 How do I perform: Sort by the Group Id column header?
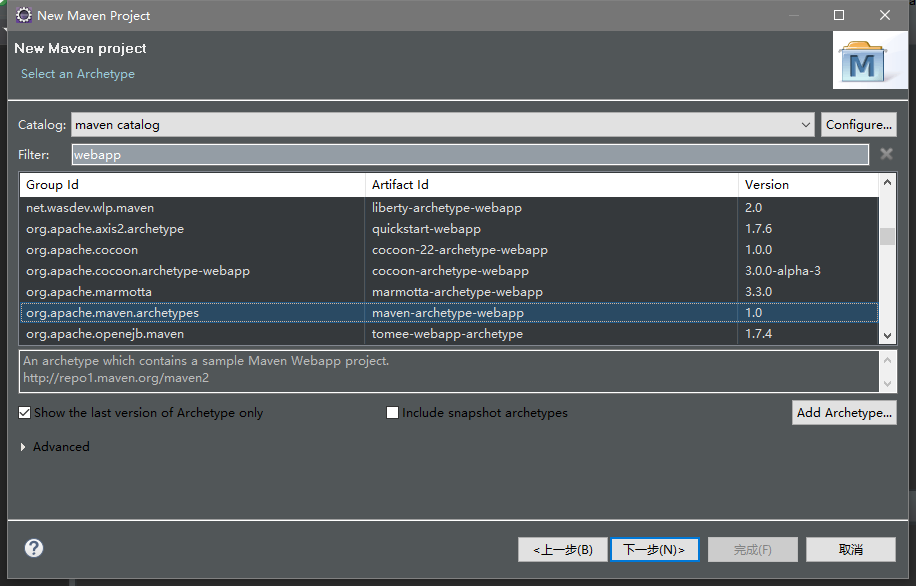(192, 185)
